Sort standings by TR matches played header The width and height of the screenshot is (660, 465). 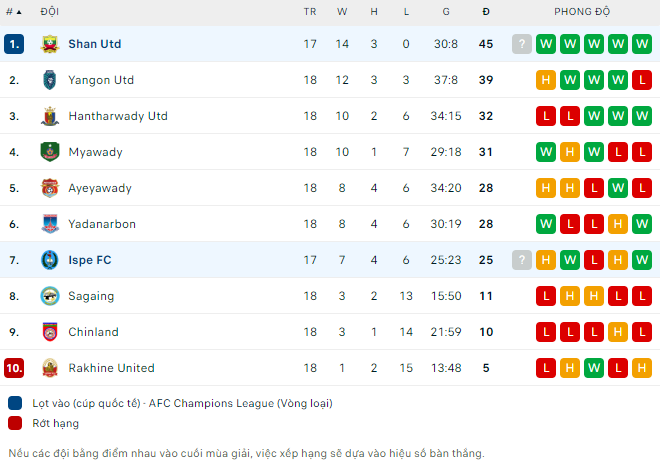[310, 12]
